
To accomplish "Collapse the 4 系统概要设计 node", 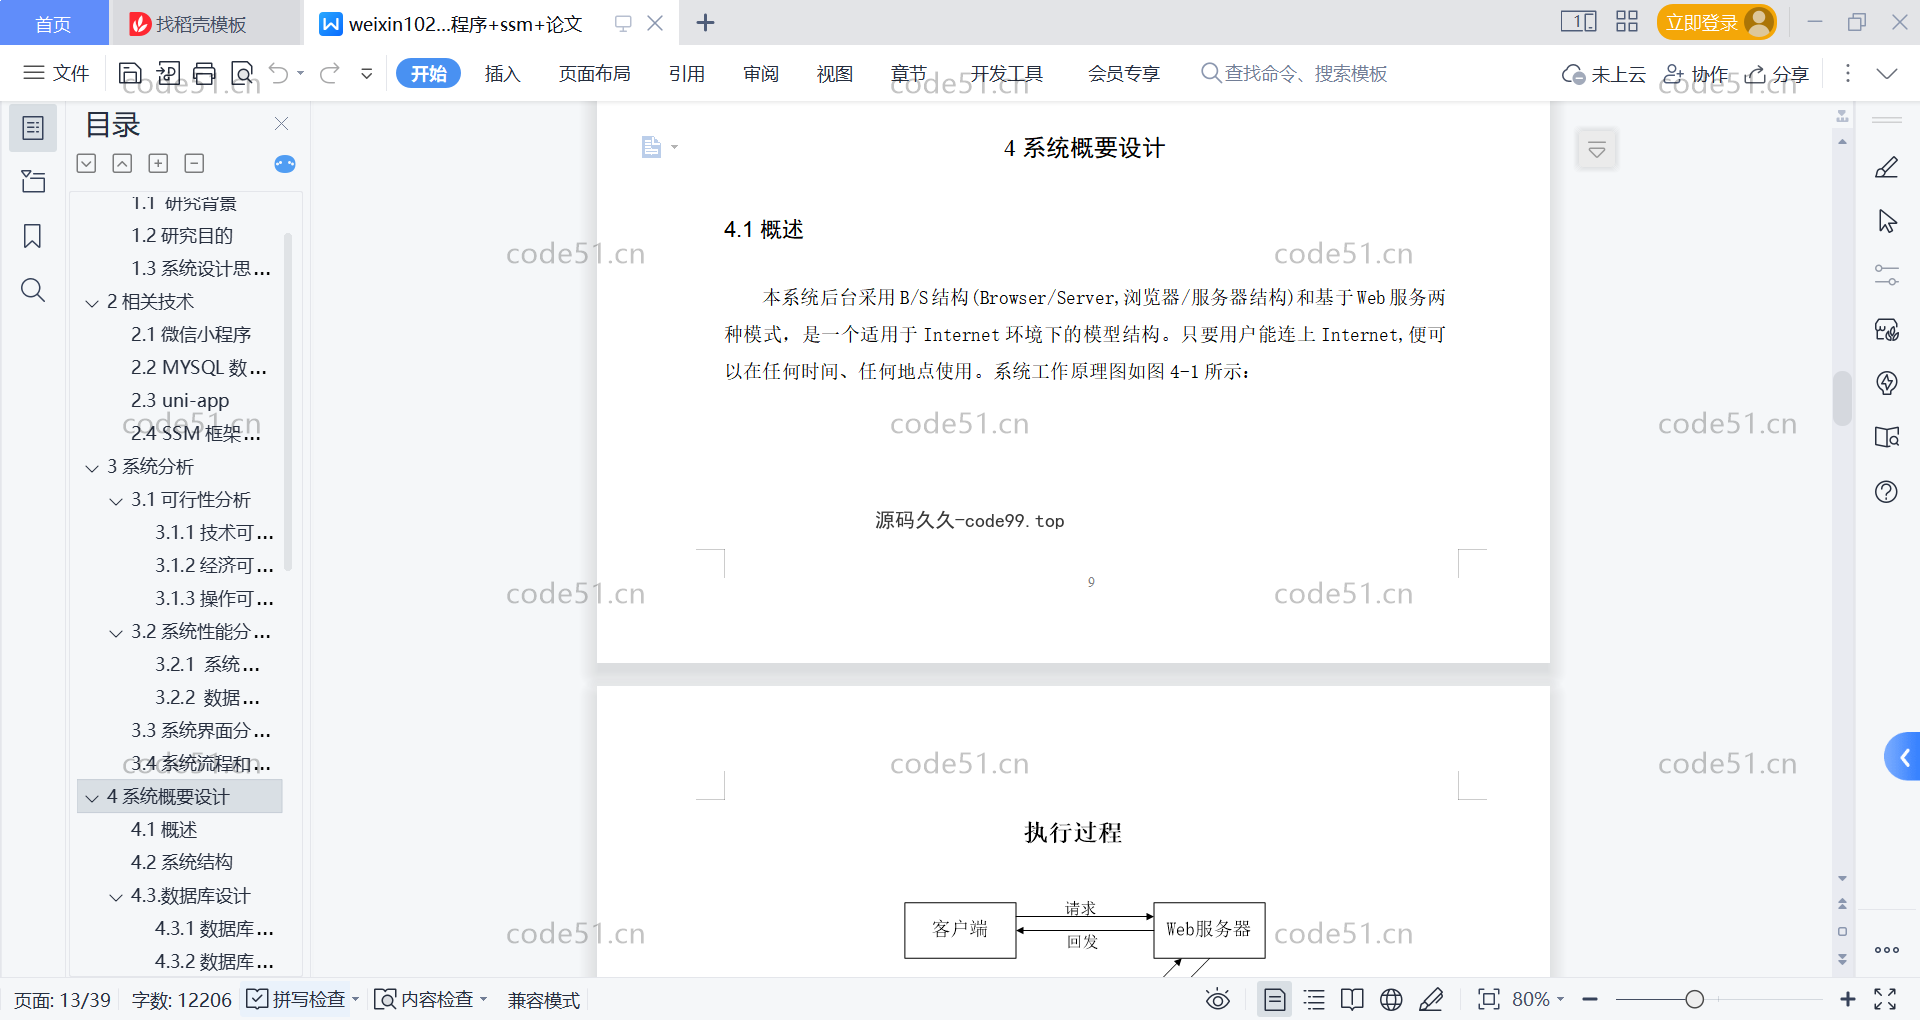I will (92, 797).
